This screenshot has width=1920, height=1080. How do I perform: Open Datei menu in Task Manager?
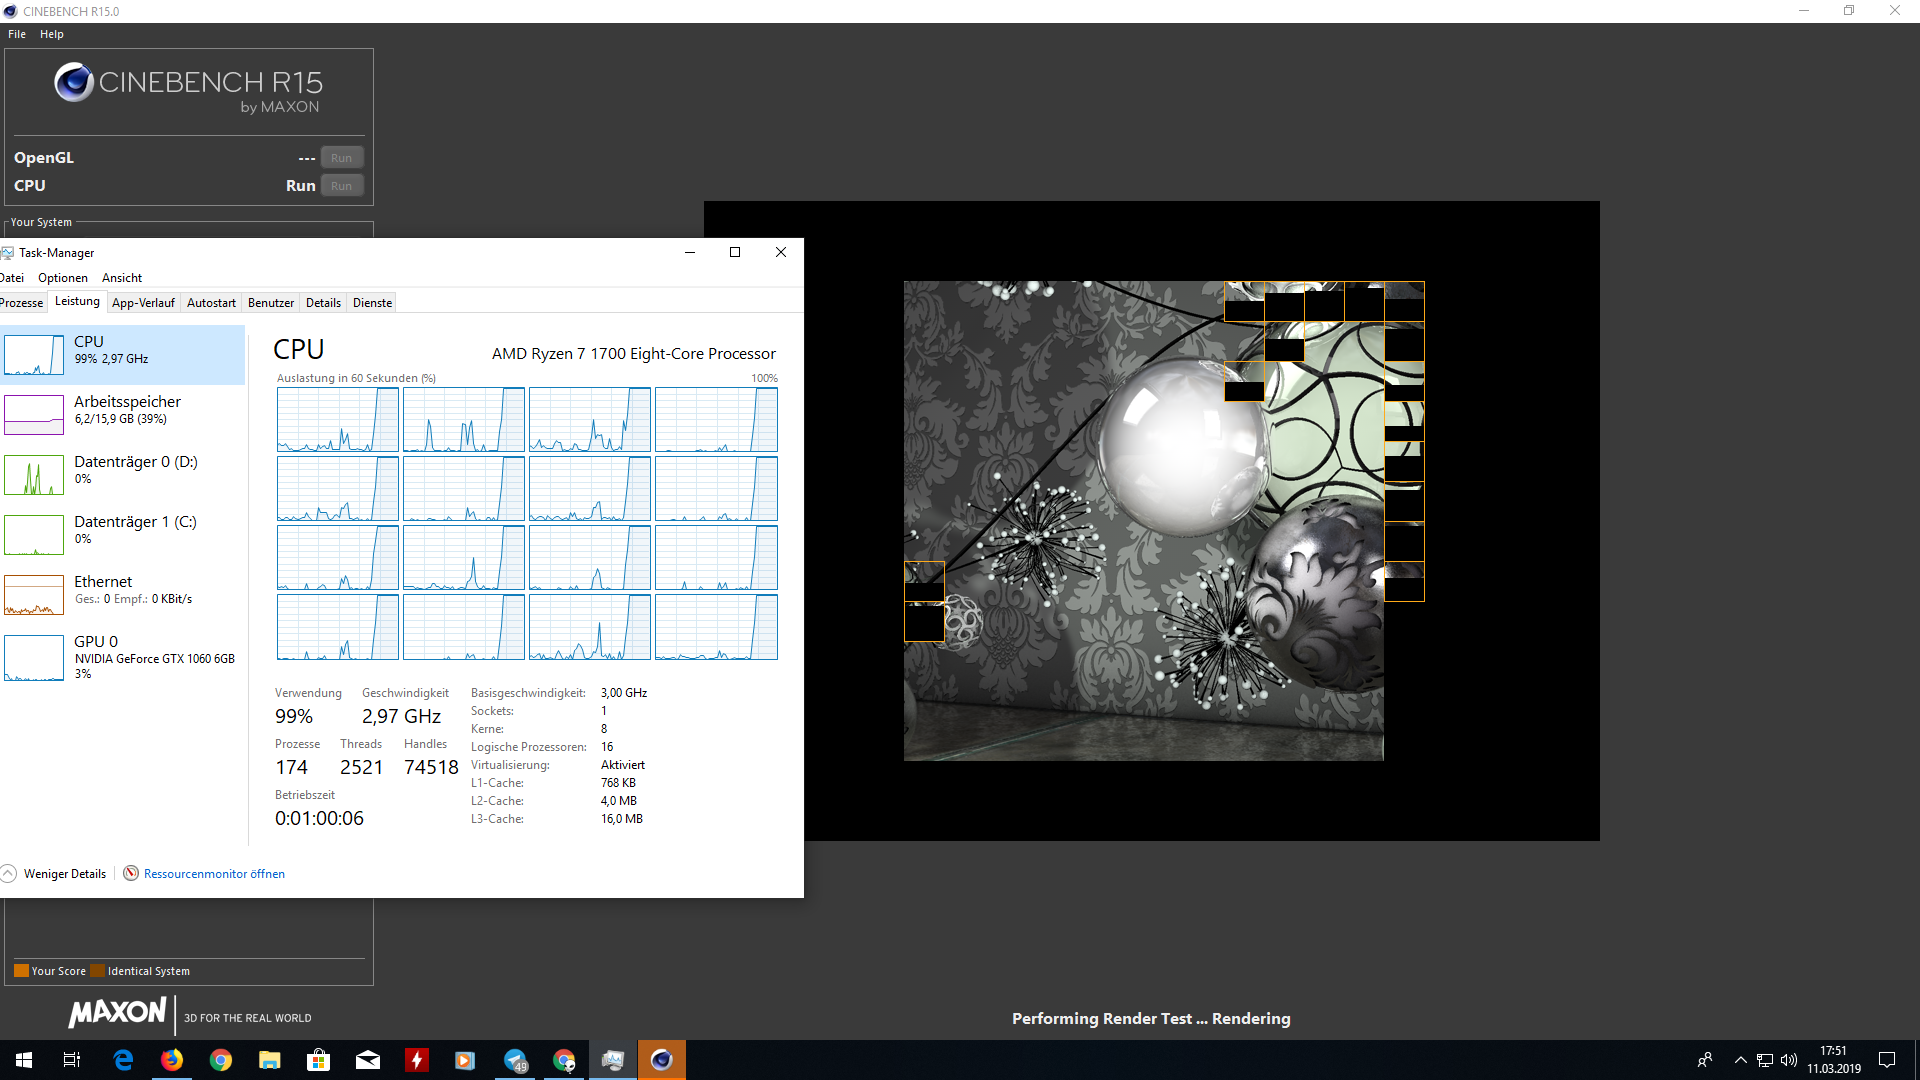pos(12,278)
